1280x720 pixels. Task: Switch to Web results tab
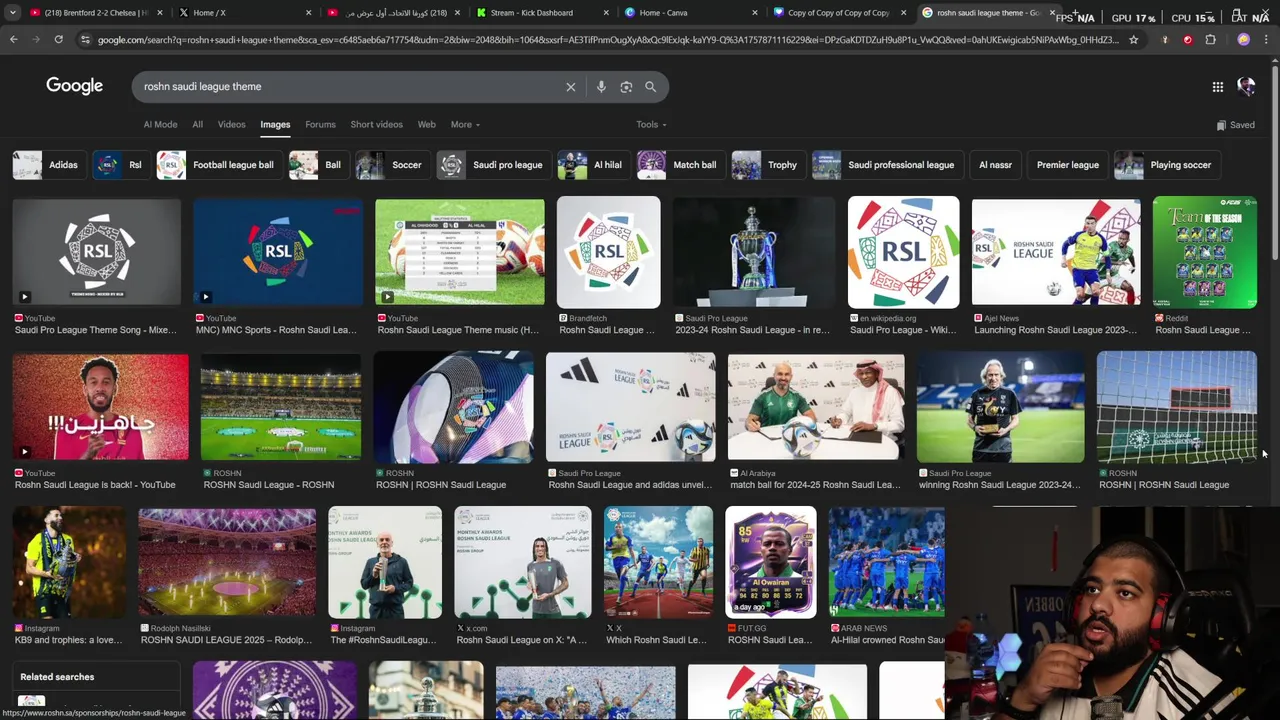coord(426,125)
